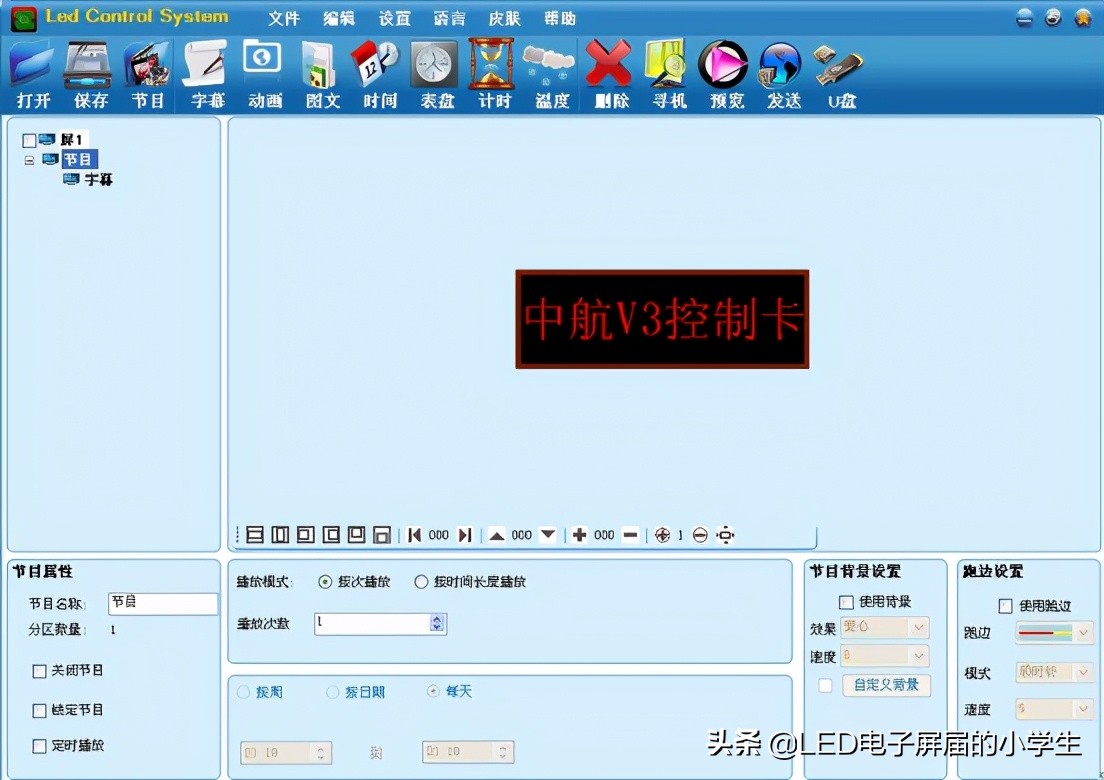Open a file with the 打开 toolbar icon
Viewport: 1104px width, 780px height.
tap(31, 70)
